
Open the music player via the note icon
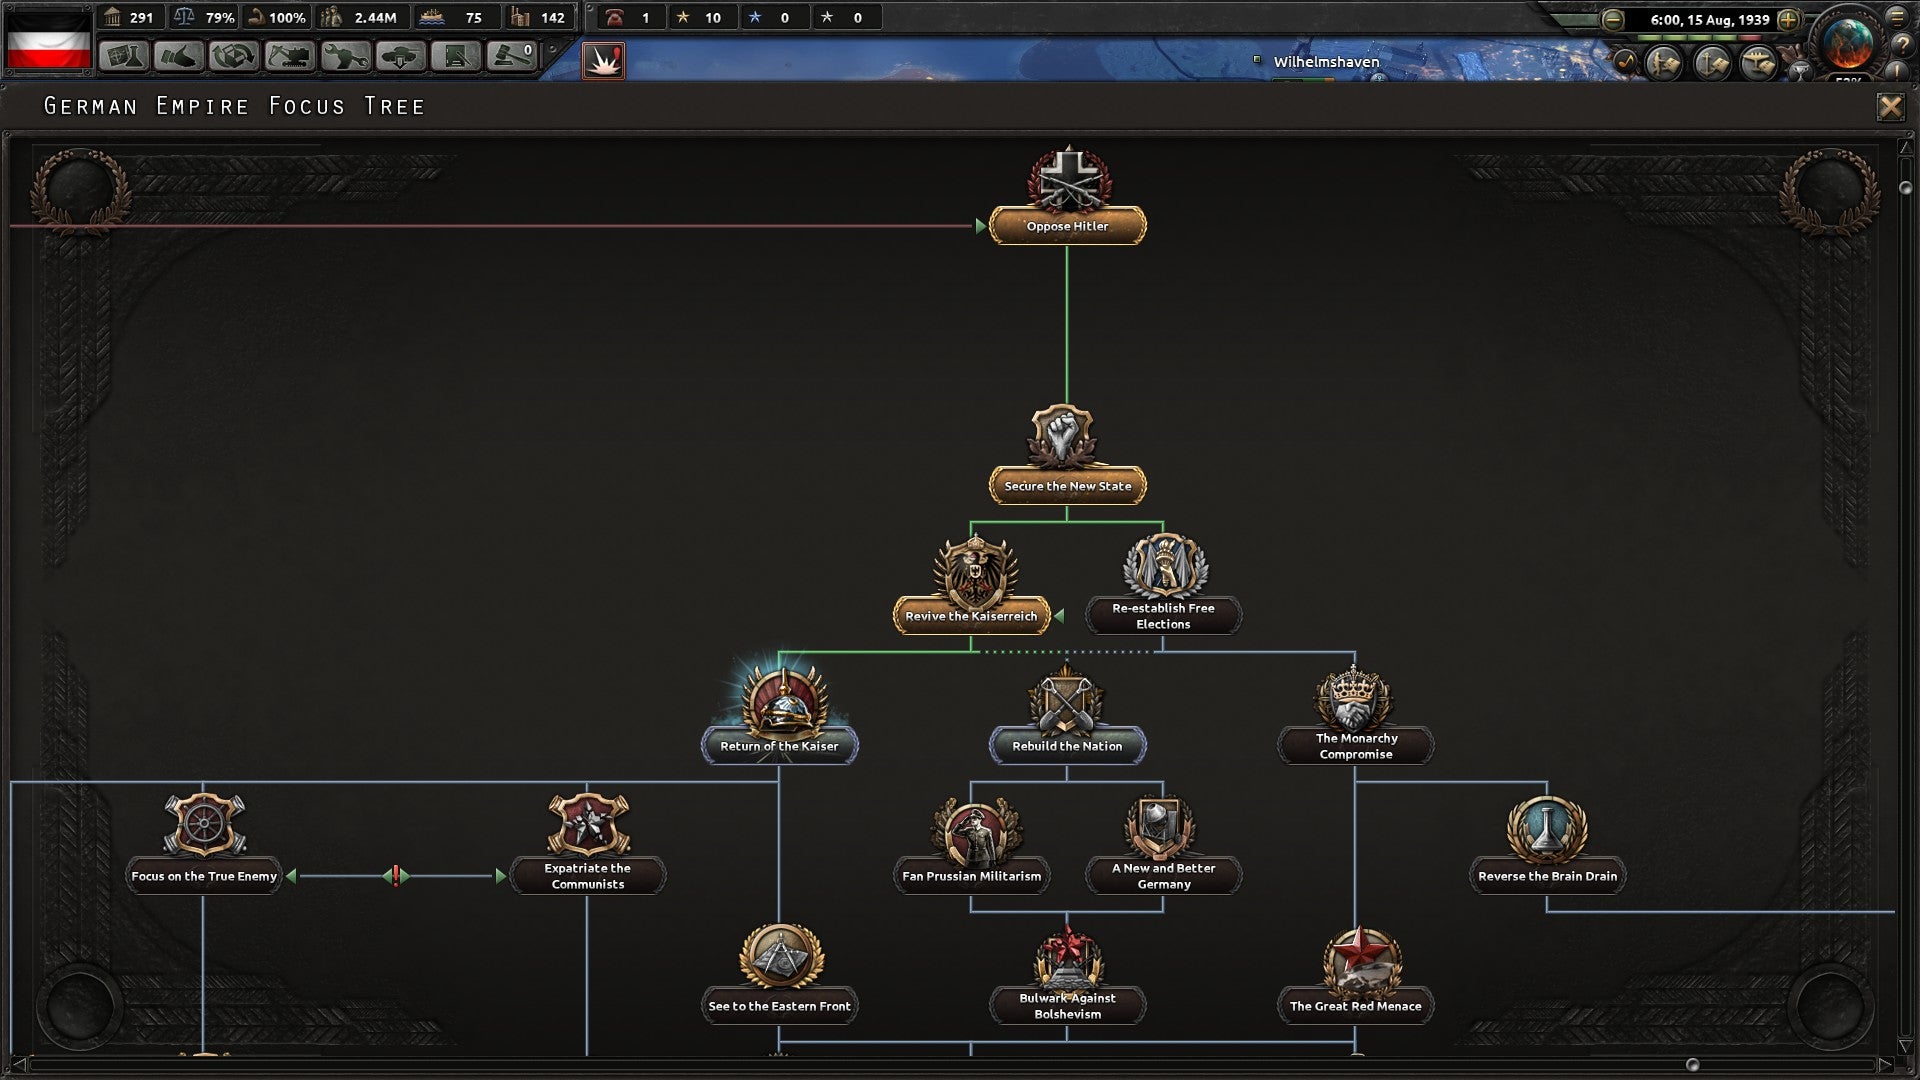coord(1625,60)
